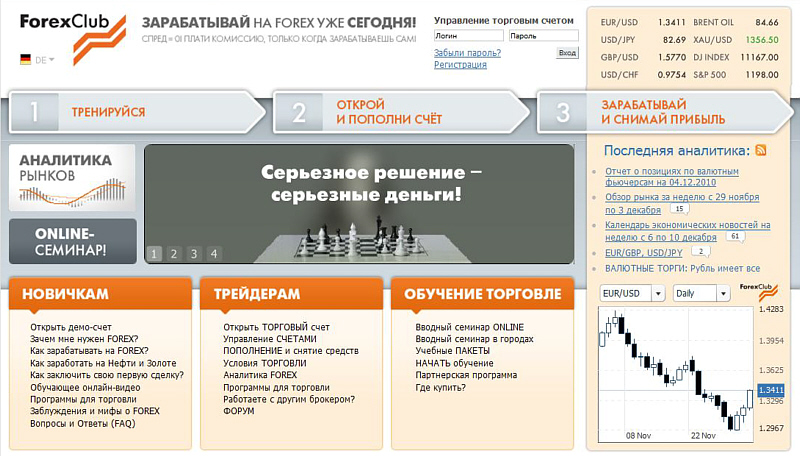Image resolution: width=800 pixels, height=456 pixels.
Task: Click the German flag icon
Action: click(x=26, y=60)
